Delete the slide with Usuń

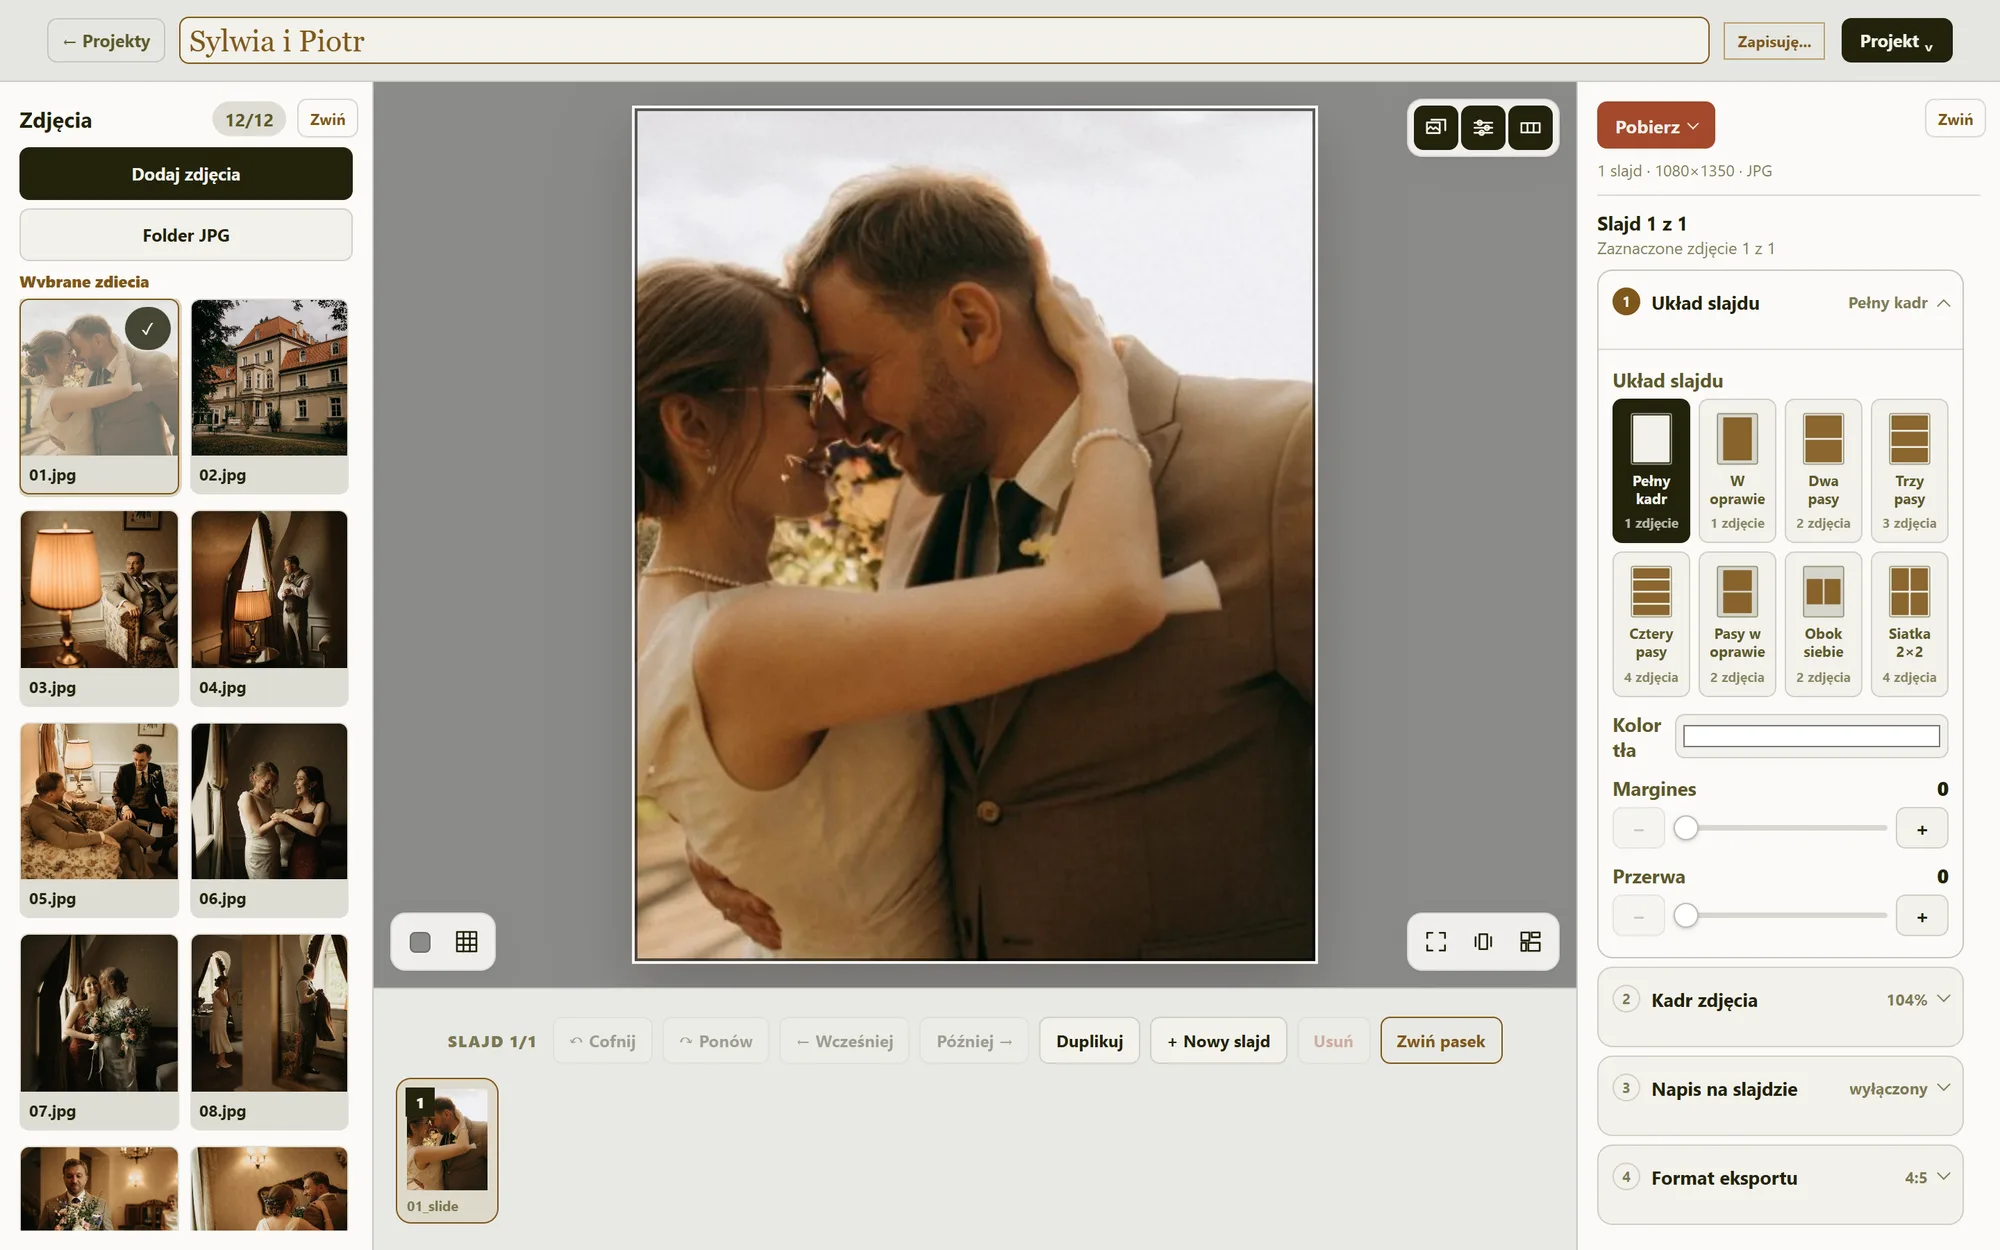pyautogui.click(x=1333, y=1041)
